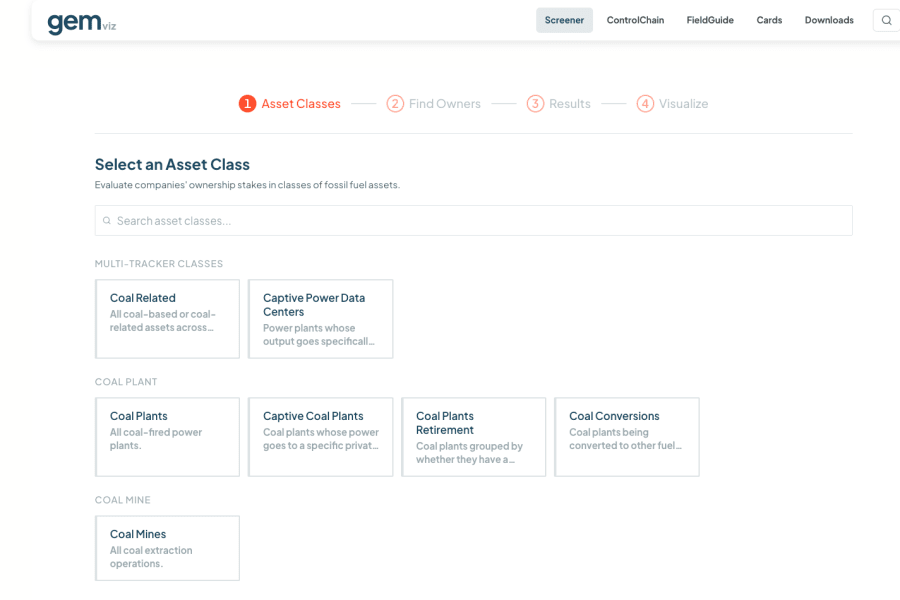Switch to the Screener tab
This screenshot has width=900, height=600.
pos(564,20)
